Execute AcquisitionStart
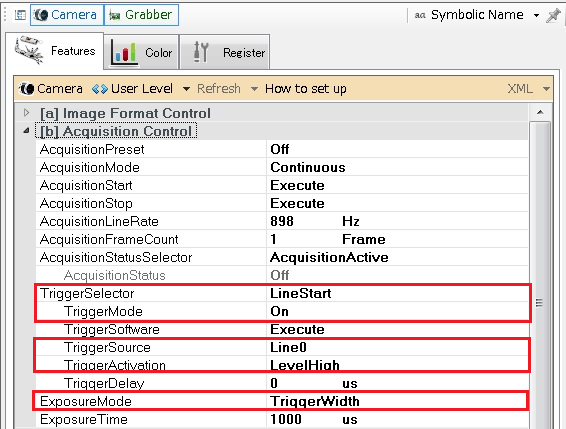 tap(297, 185)
